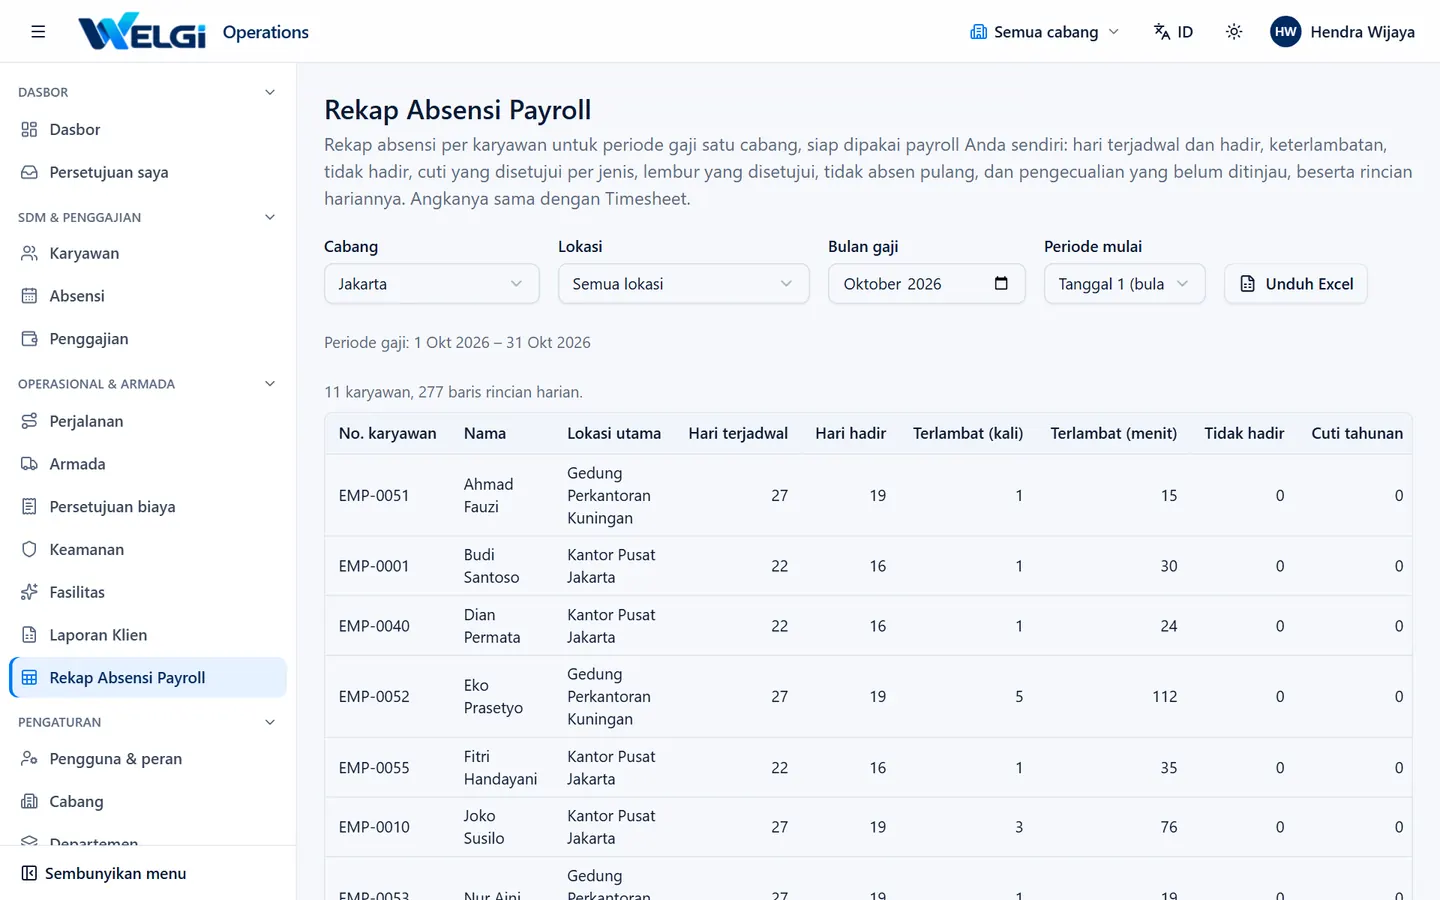Open the calendar picker icon for Bulan gaji
1440x900 pixels.
(x=1001, y=284)
